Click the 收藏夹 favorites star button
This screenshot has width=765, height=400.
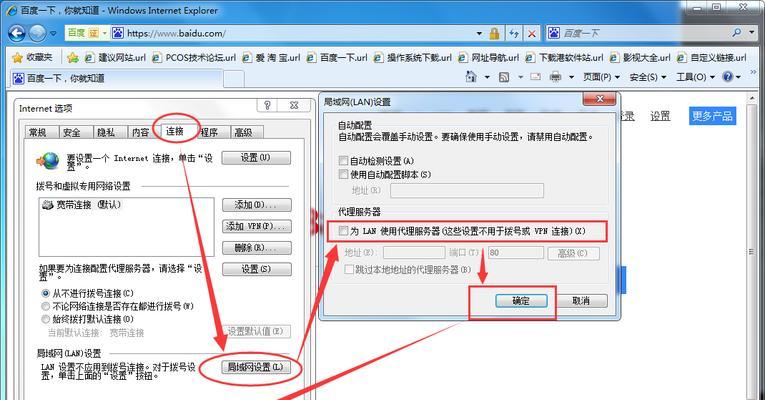pyautogui.click(x=32, y=58)
